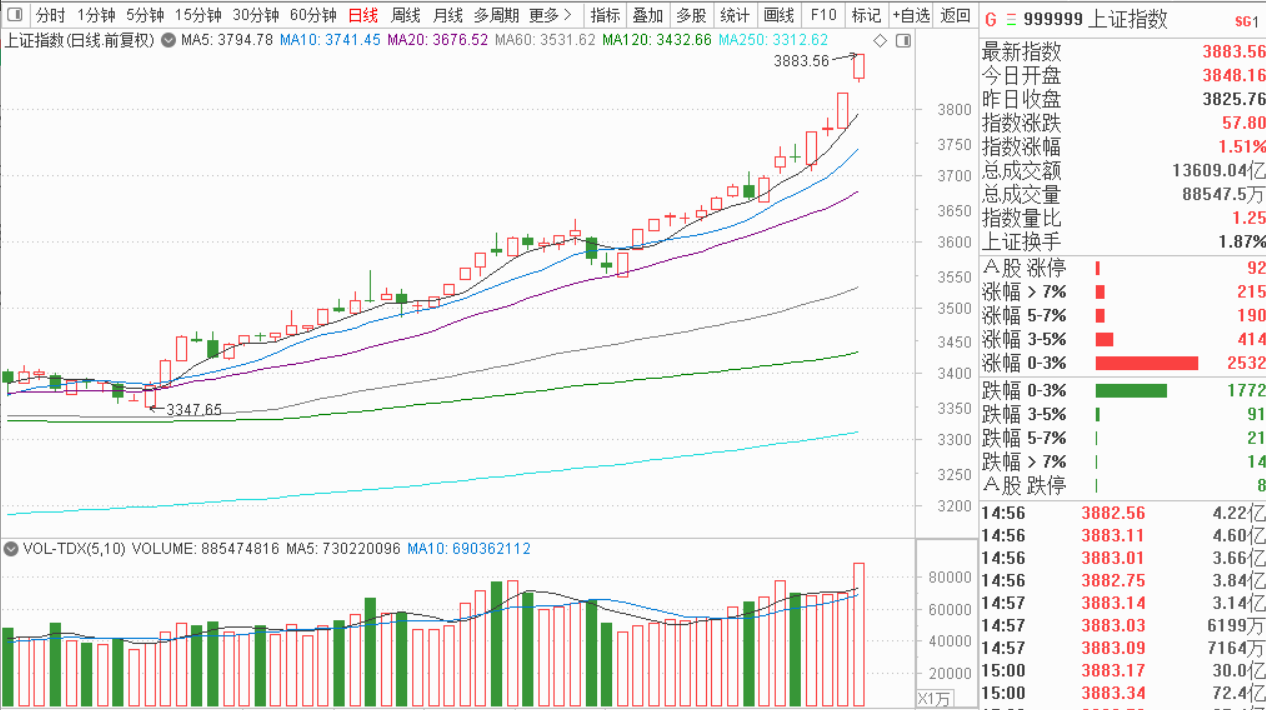This screenshot has width=1266, height=710.
Task: Click the latest candlestick at 3883.56
Action: (859, 67)
